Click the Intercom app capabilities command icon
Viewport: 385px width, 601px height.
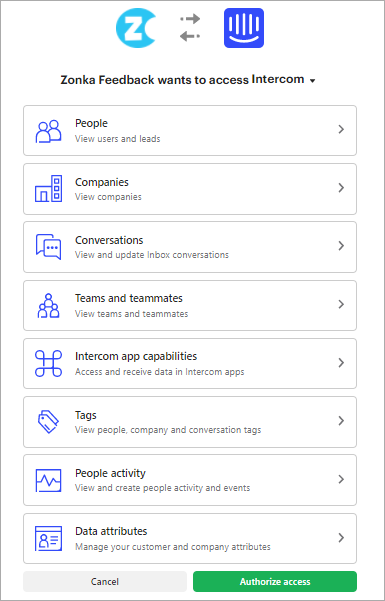tap(48, 363)
